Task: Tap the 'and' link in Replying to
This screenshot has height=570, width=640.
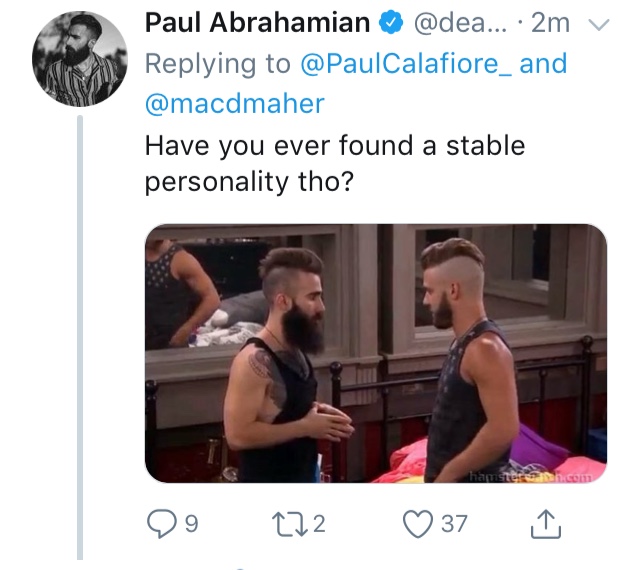Action: coord(543,64)
